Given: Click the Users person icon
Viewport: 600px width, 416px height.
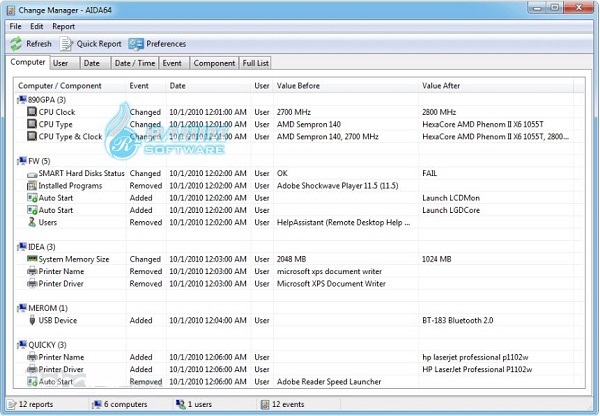Looking at the screenshot, I should pos(32,222).
